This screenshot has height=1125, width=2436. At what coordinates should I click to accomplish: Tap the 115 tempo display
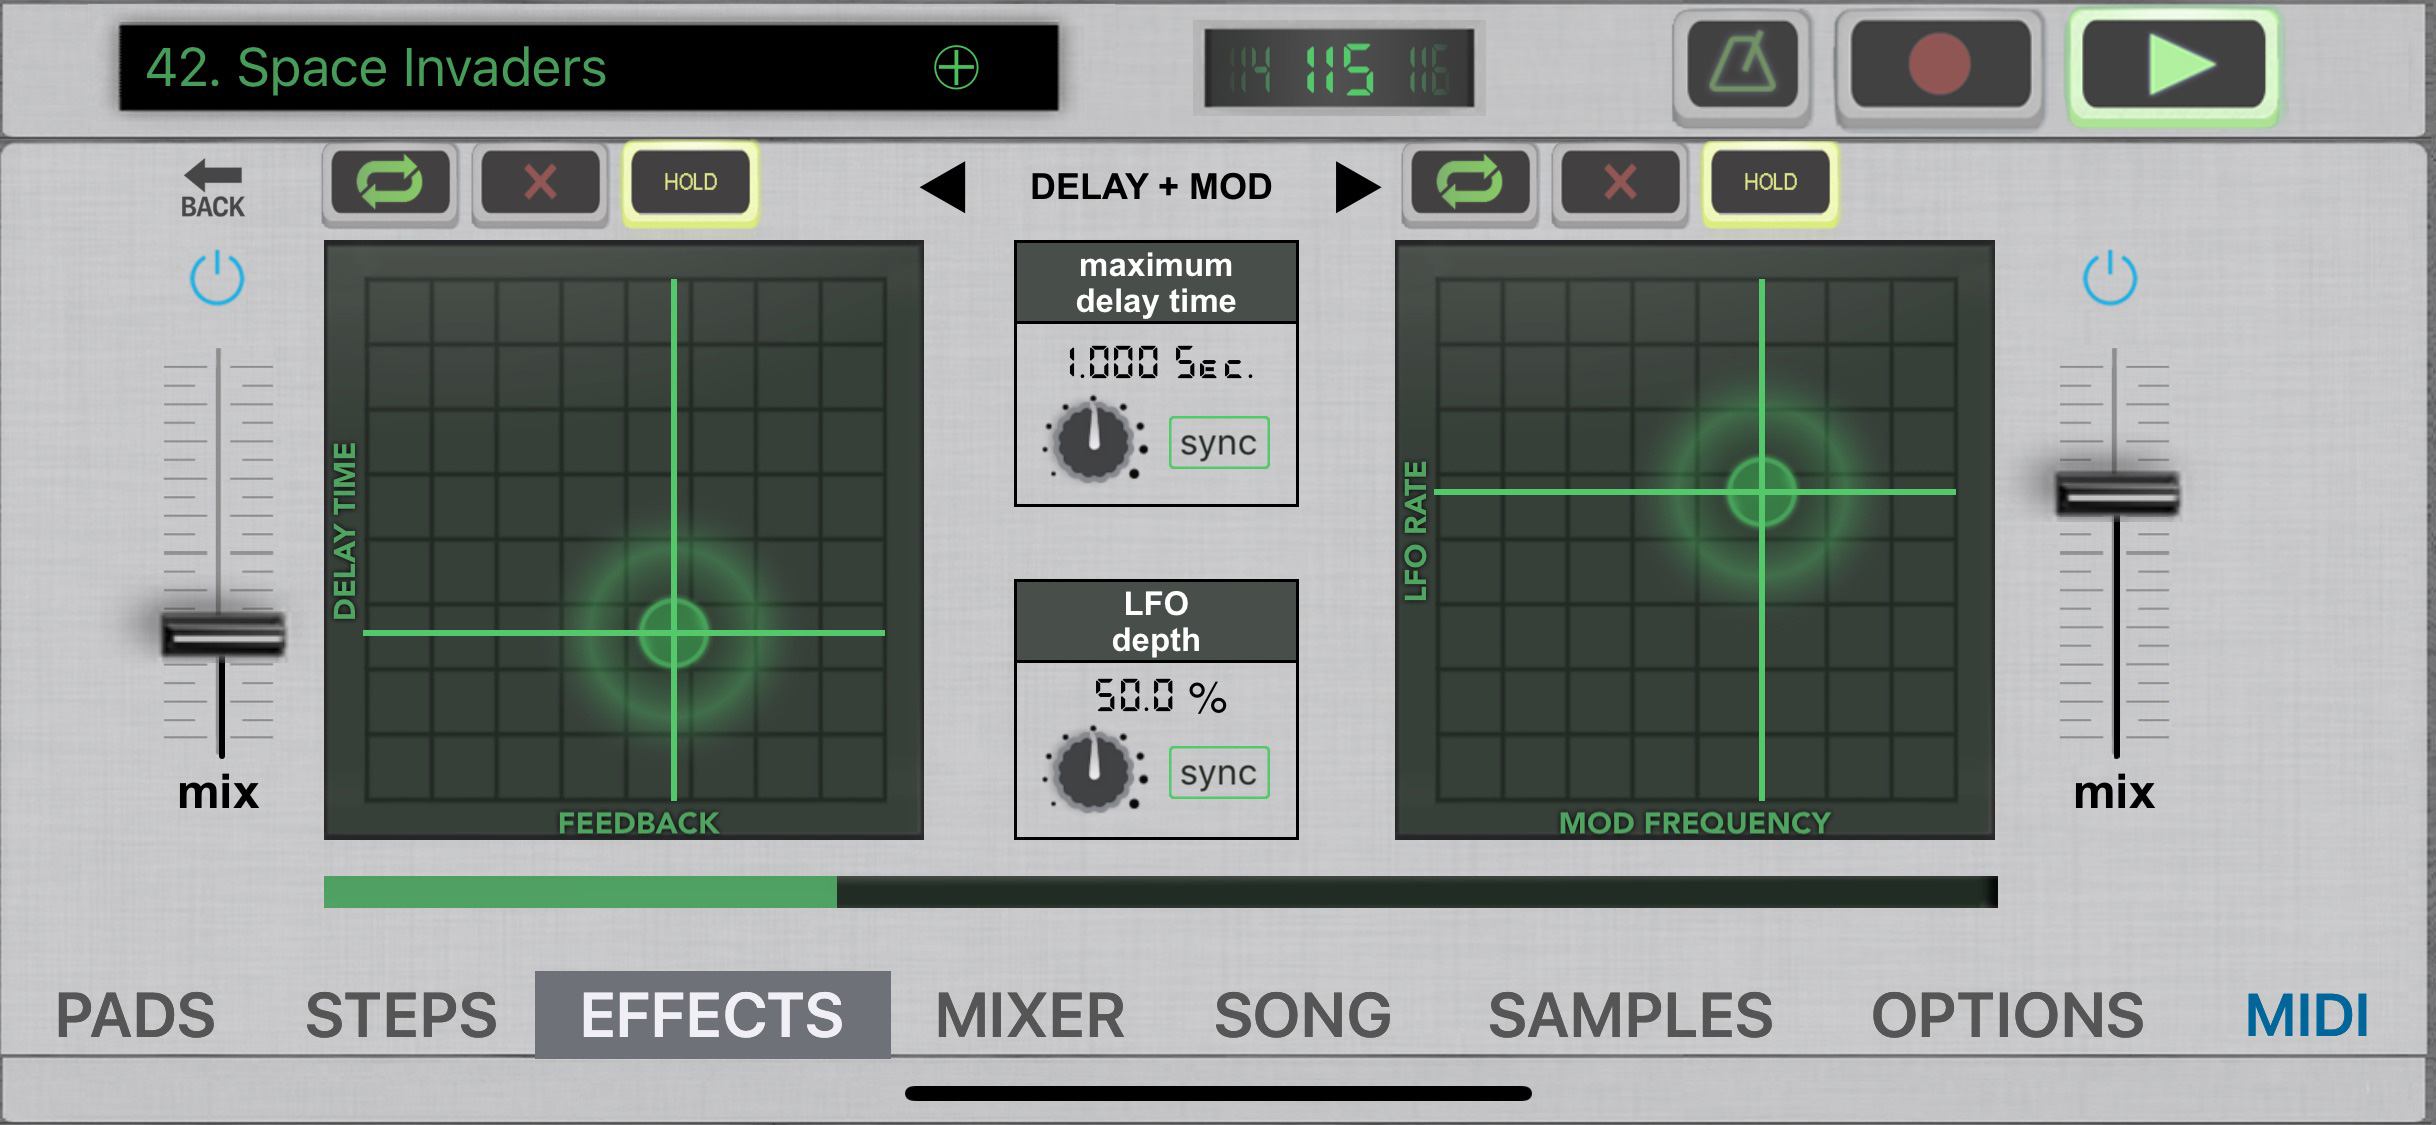click(1339, 70)
